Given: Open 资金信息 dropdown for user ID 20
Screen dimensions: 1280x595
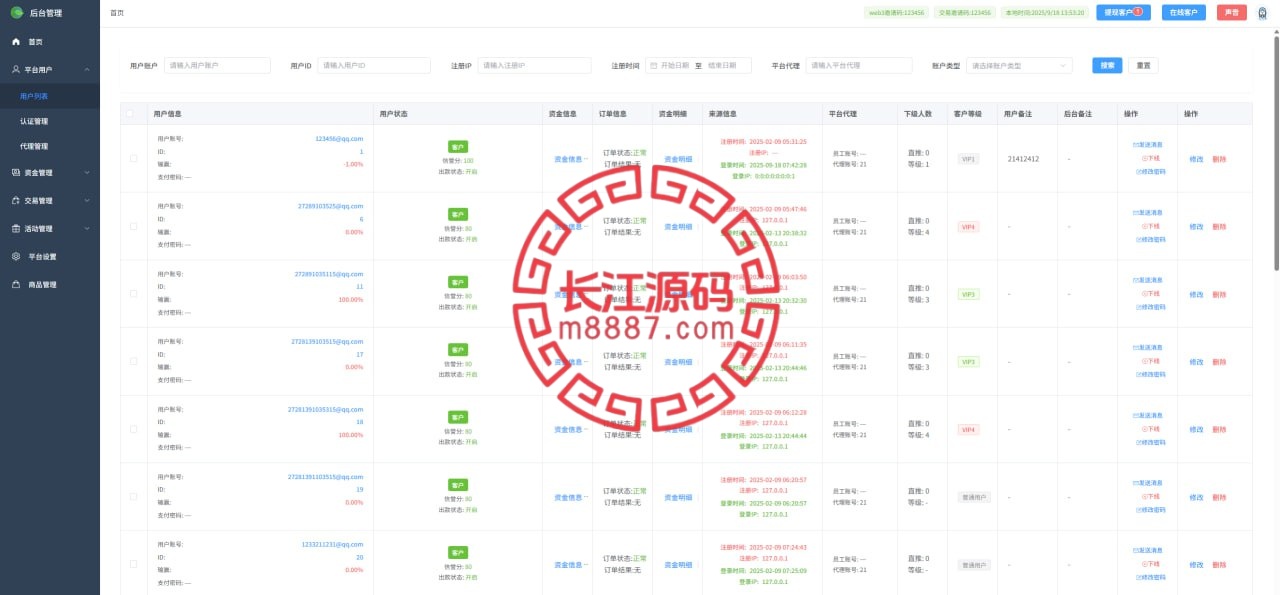Looking at the screenshot, I should pyautogui.click(x=571, y=564).
